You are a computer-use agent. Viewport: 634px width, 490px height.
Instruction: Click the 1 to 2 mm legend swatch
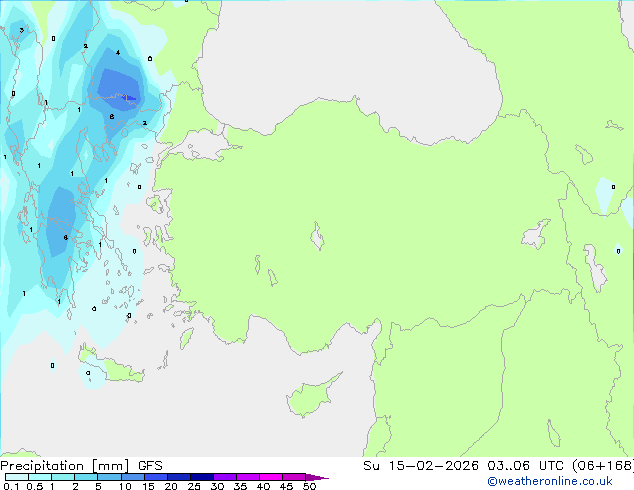tap(63, 477)
